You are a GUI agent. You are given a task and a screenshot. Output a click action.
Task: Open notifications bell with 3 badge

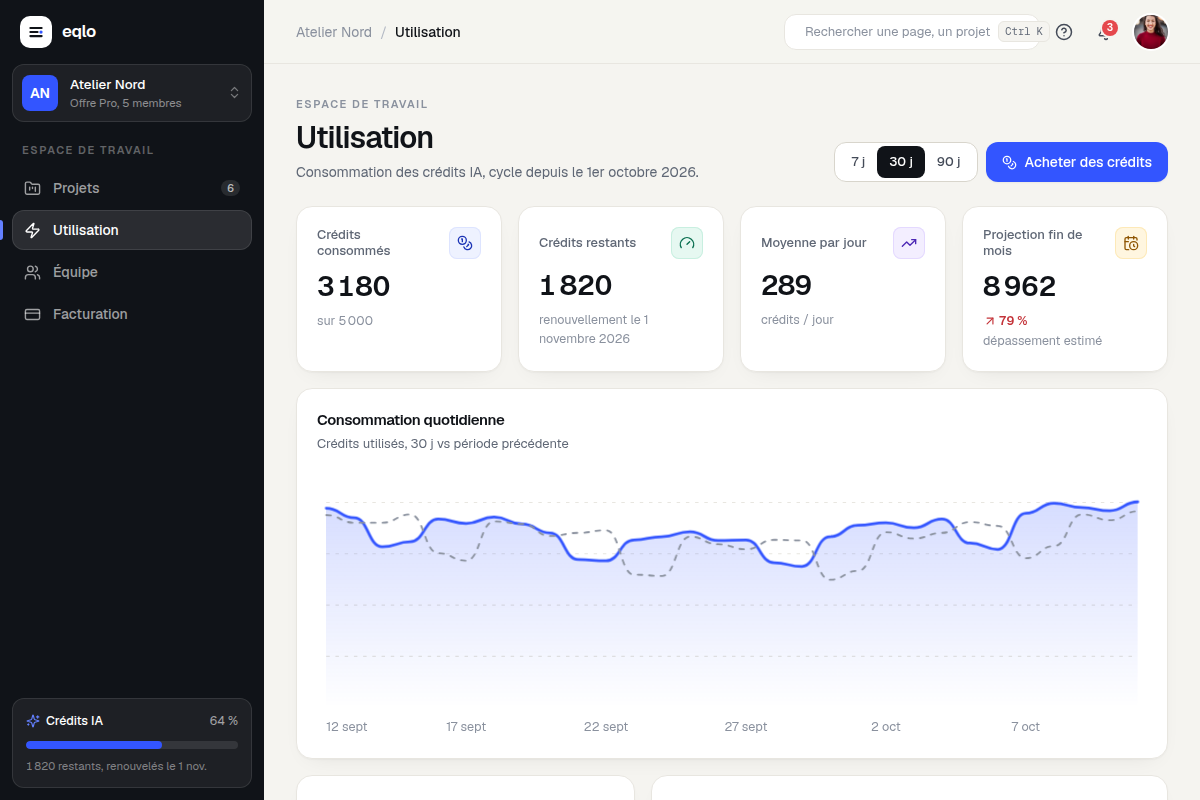click(1105, 32)
